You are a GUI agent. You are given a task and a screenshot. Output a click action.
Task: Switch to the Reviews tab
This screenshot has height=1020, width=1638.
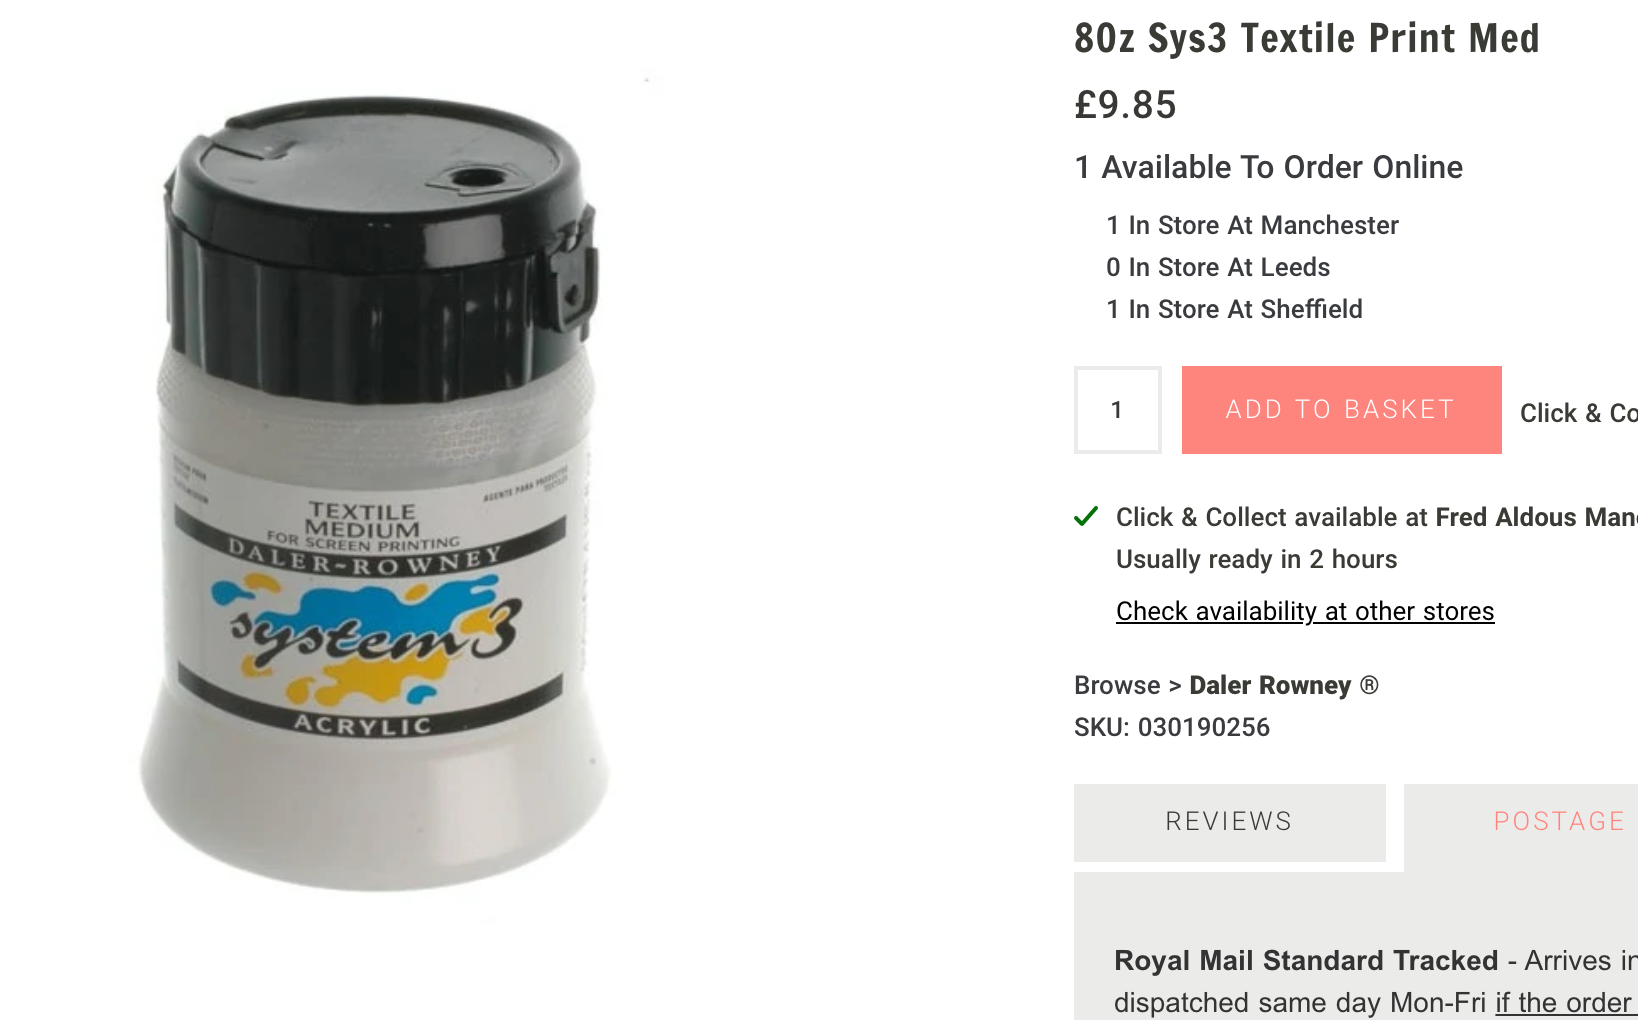coord(1230,822)
